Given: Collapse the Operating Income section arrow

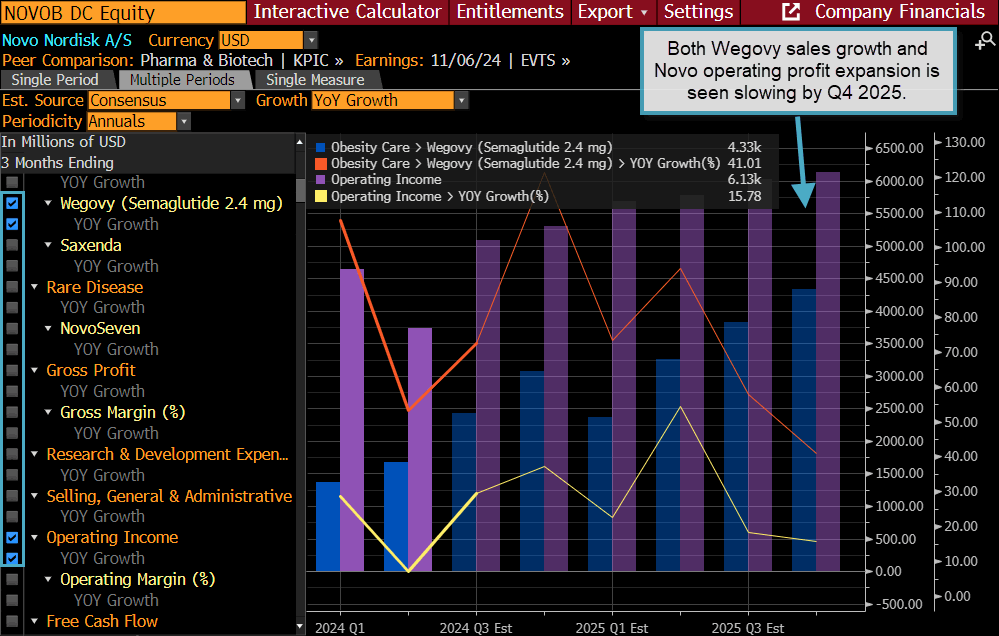Looking at the screenshot, I should coord(34,537).
